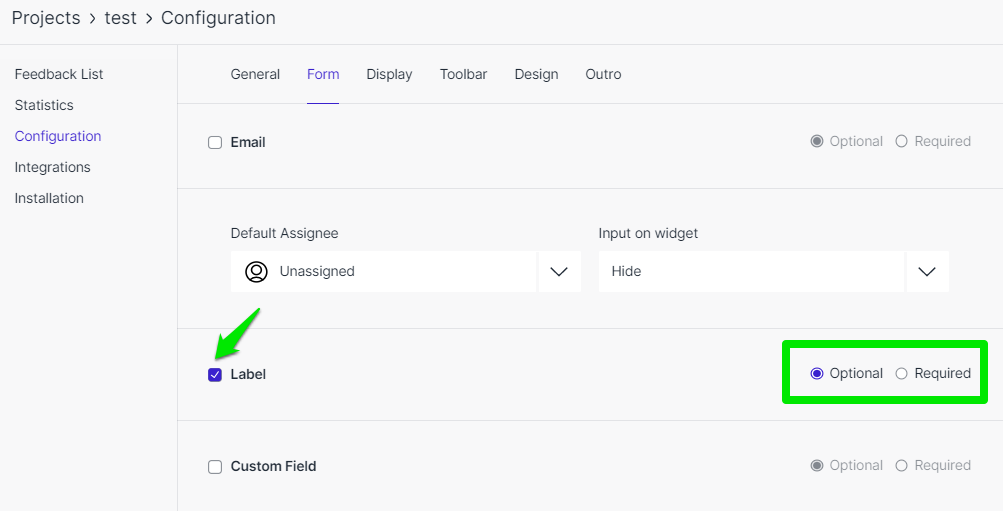Switch to the Display tab
The image size is (1003, 511).
[389, 74]
